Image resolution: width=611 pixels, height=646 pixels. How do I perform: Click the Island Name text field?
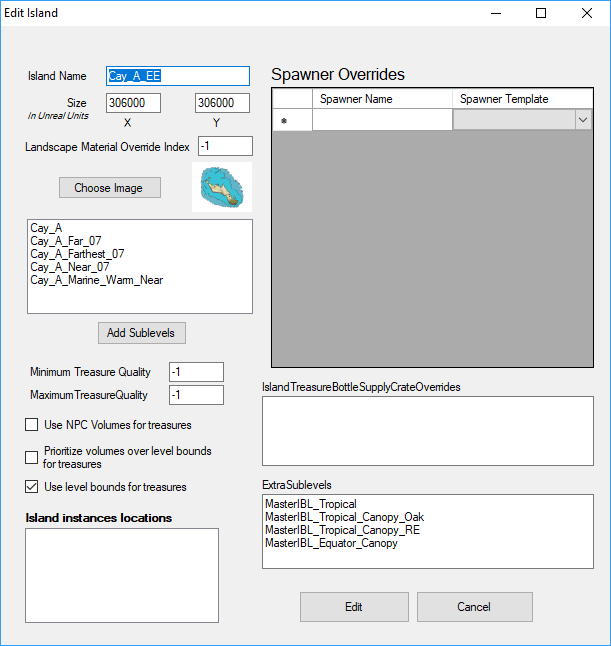click(x=178, y=76)
